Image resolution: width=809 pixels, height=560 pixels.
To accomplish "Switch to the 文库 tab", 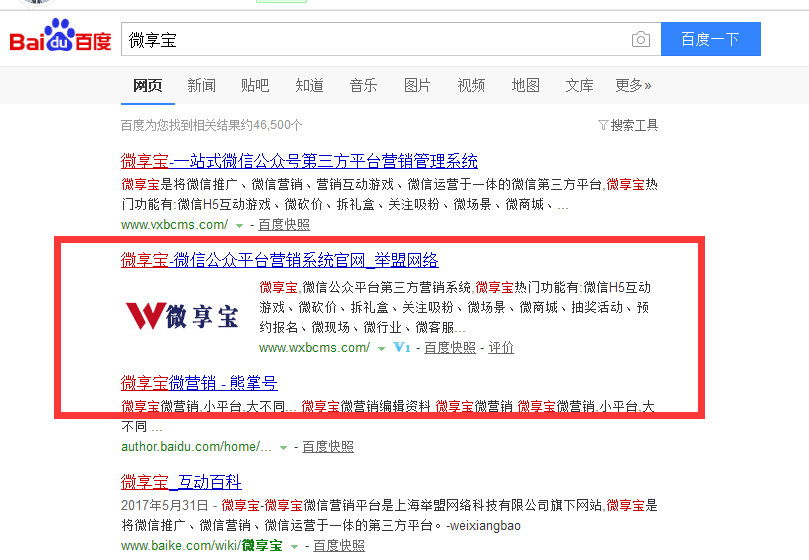I will [579, 85].
